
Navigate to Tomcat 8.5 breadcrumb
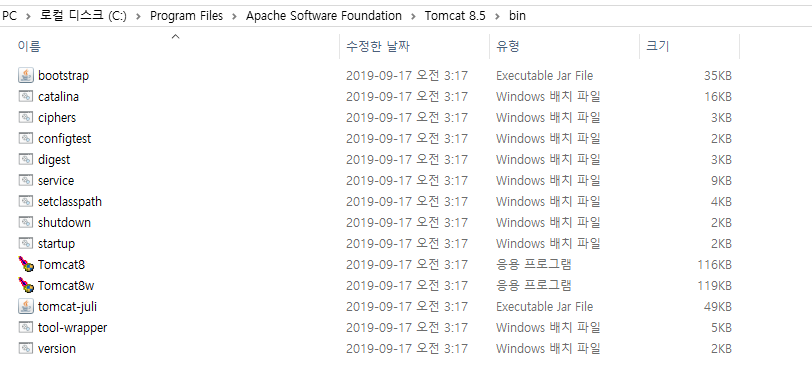(455, 16)
